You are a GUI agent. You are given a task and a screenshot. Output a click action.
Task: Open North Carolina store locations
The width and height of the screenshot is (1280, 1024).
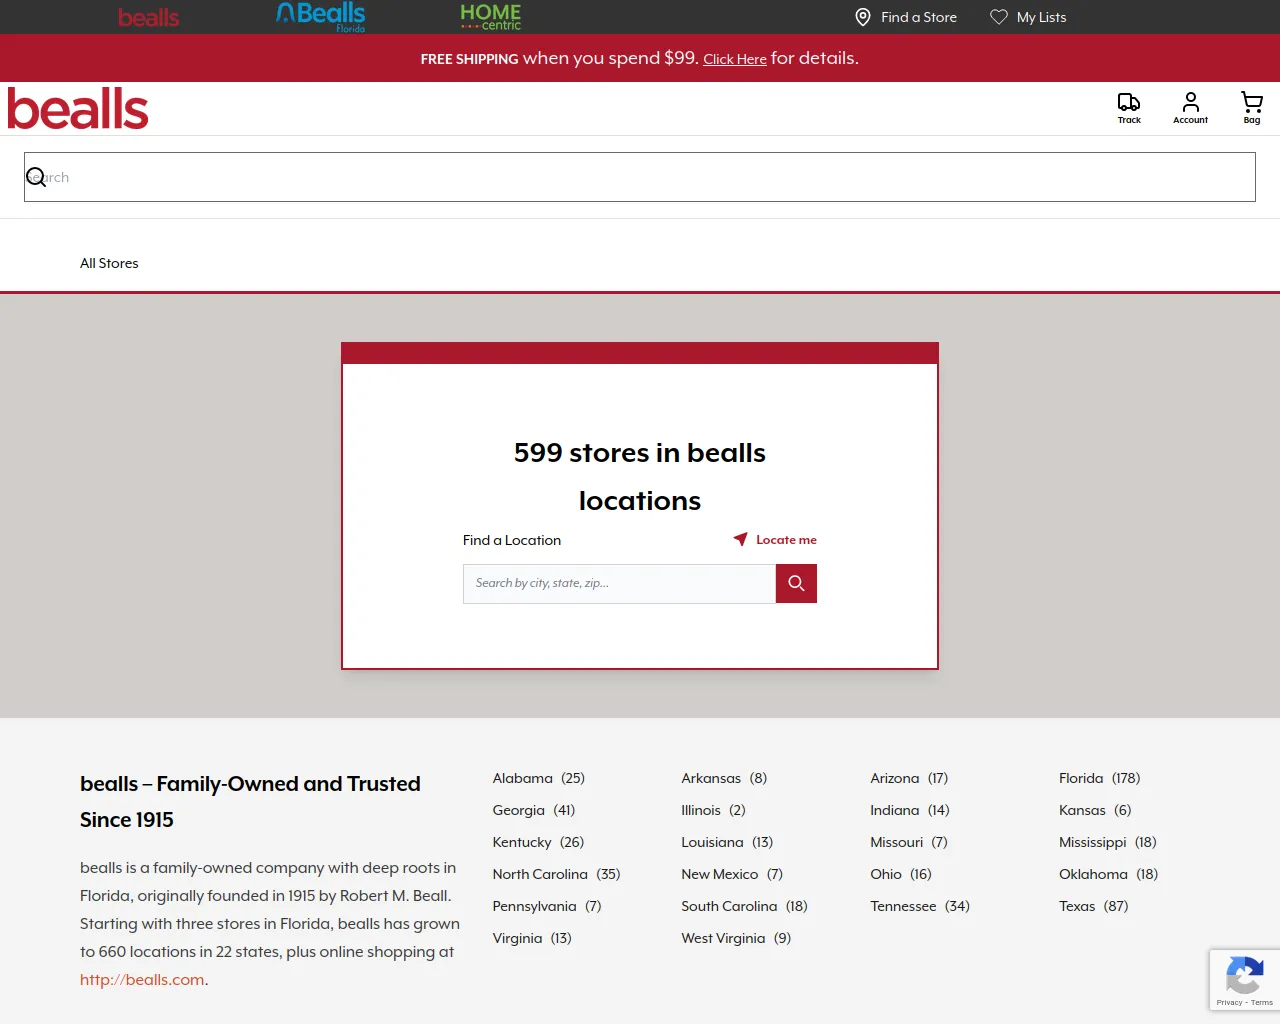[556, 874]
